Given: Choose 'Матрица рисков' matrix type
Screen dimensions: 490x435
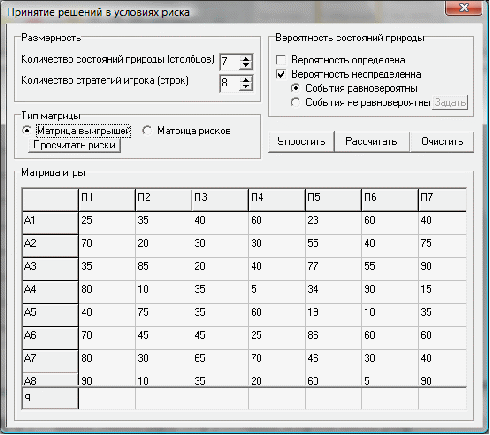Looking at the screenshot, I should point(147,130).
